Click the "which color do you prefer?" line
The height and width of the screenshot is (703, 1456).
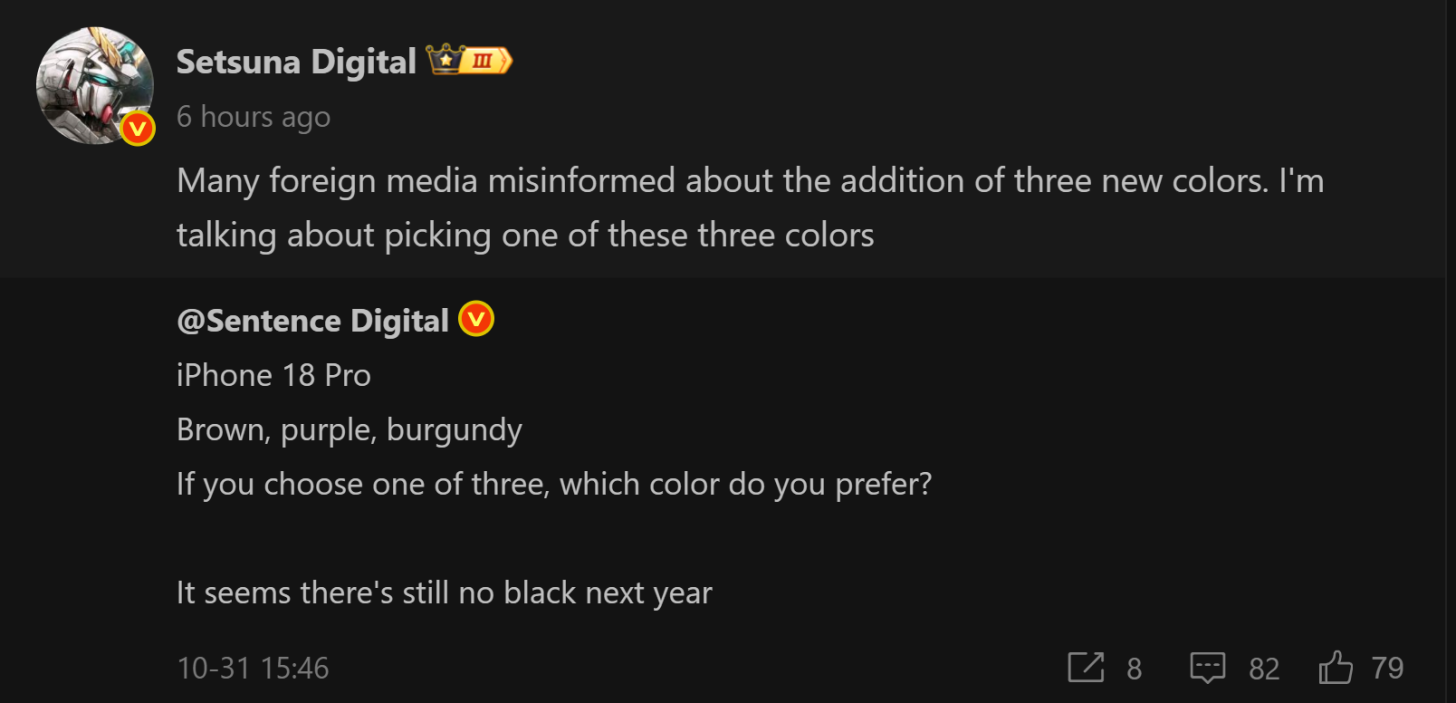coord(554,485)
